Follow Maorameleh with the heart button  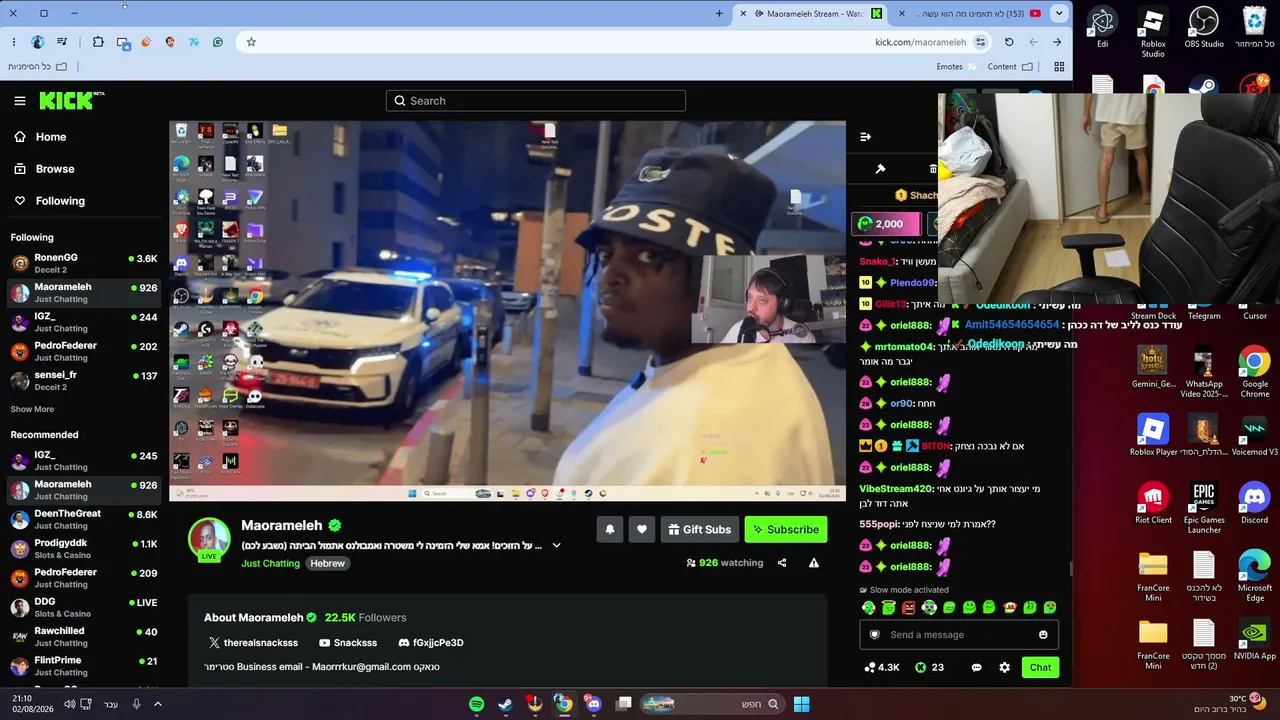(642, 529)
